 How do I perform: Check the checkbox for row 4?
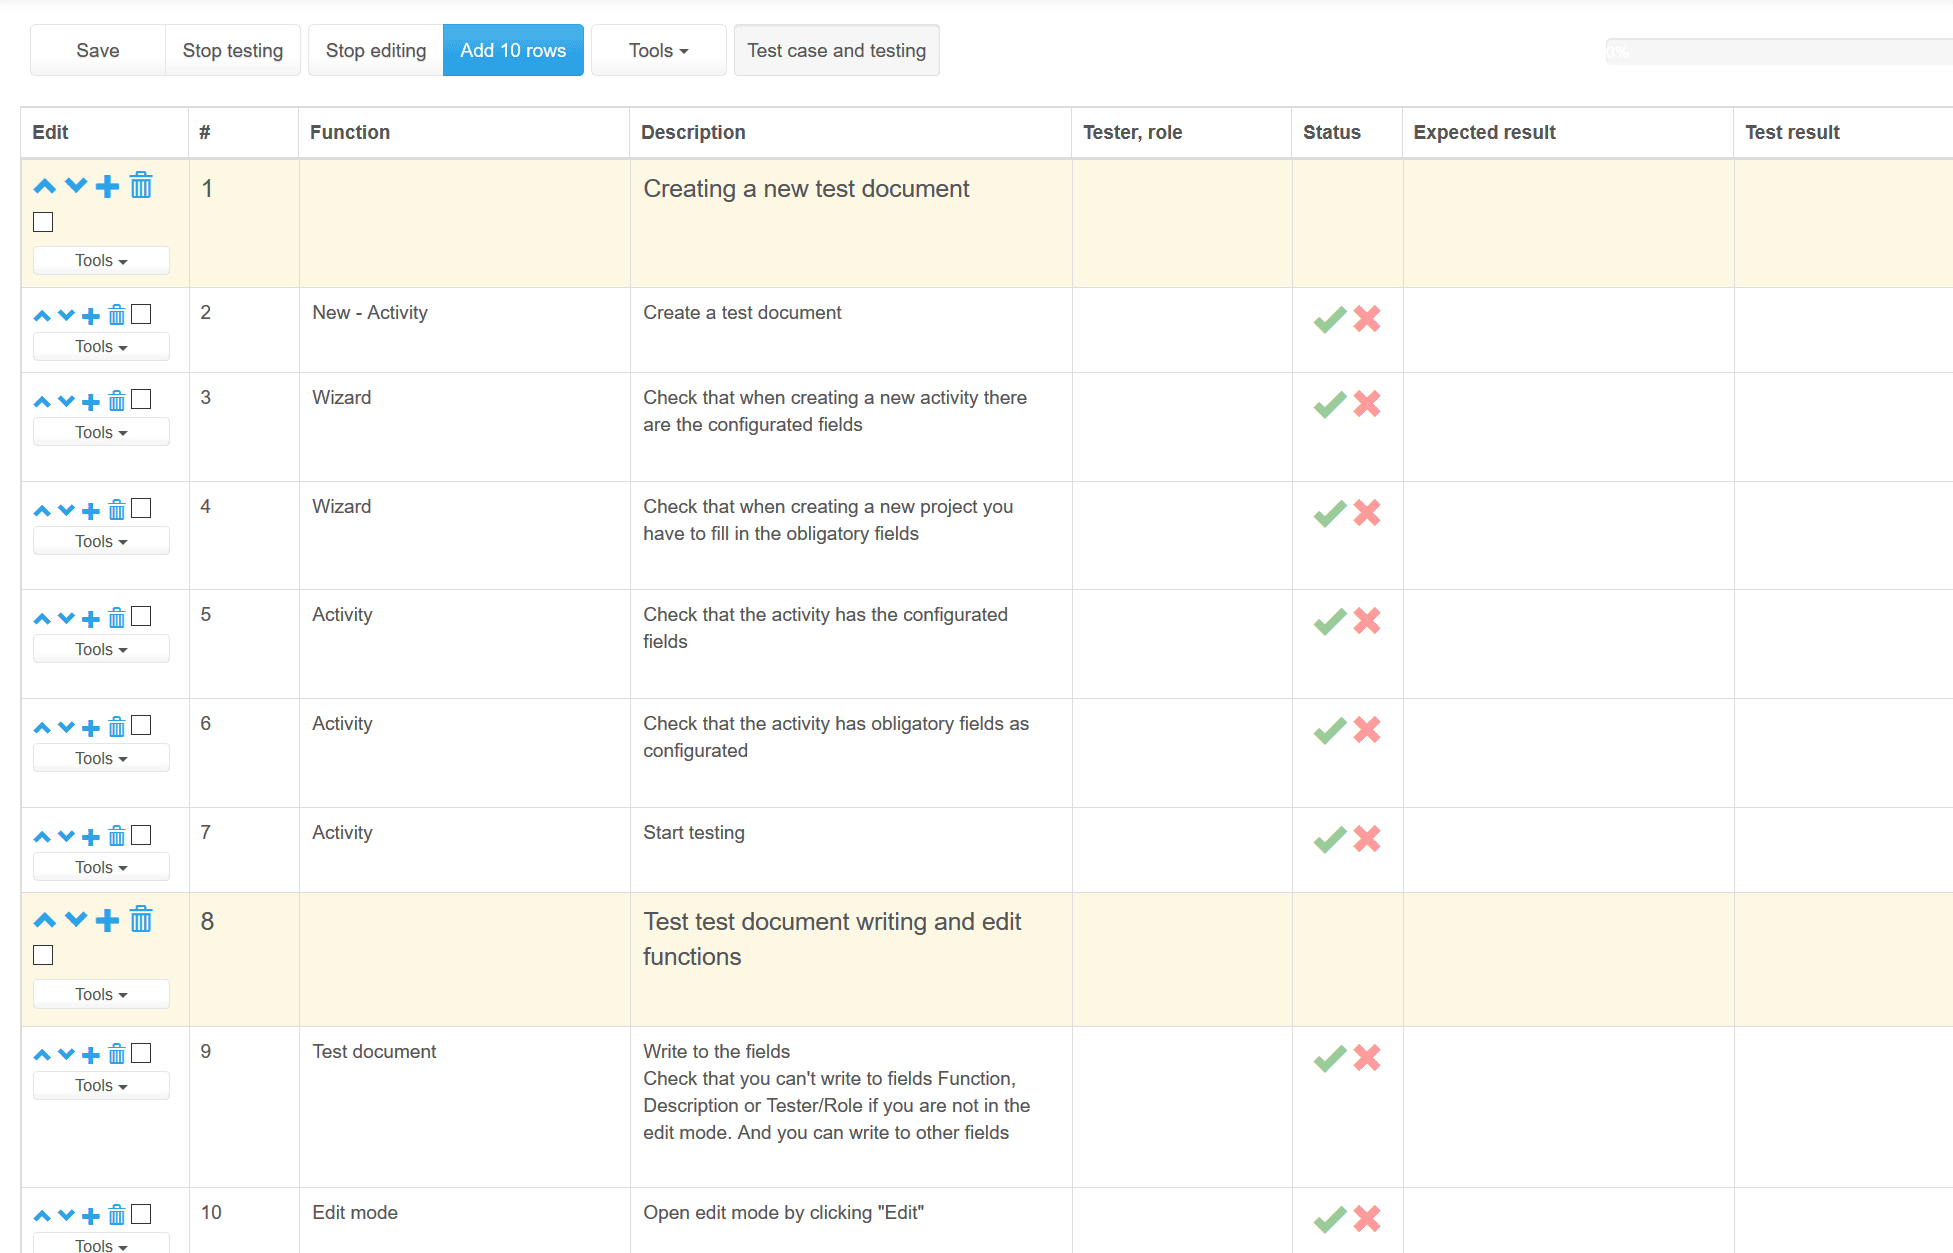tap(142, 508)
